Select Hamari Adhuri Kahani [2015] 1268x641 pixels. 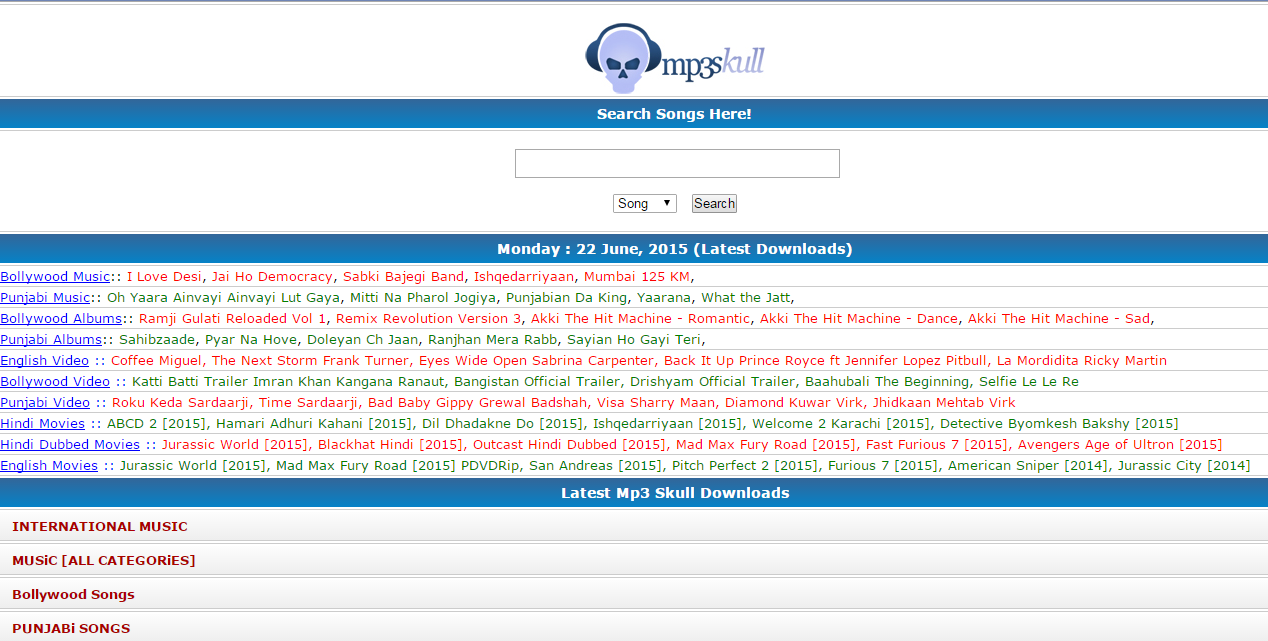coord(314,423)
